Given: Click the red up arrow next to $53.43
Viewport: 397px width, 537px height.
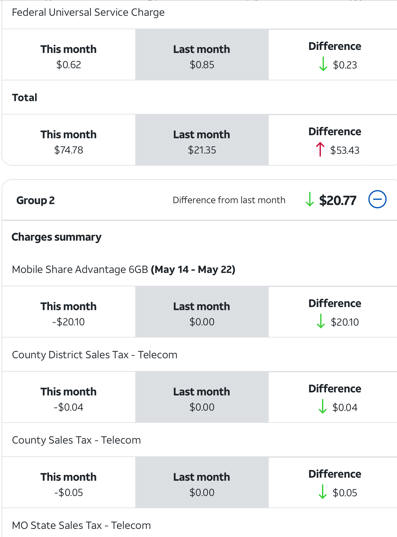Looking at the screenshot, I should click(320, 150).
